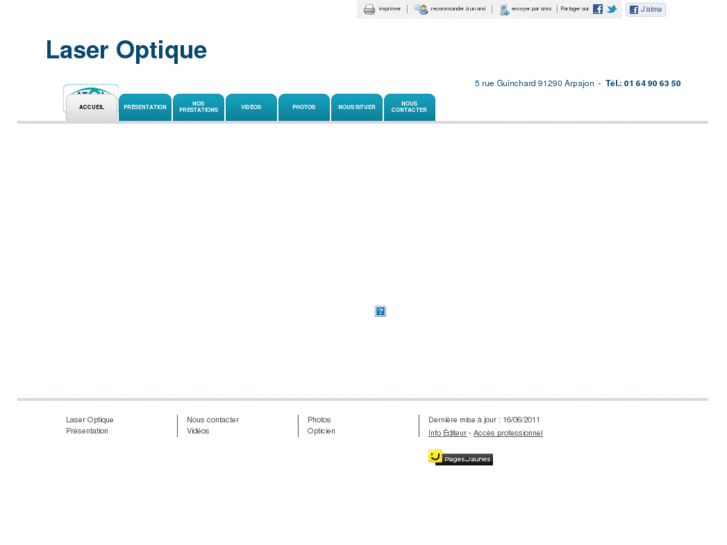Click the Facebook J'aime like button
This screenshot has height=545, width=727.
click(645, 9)
